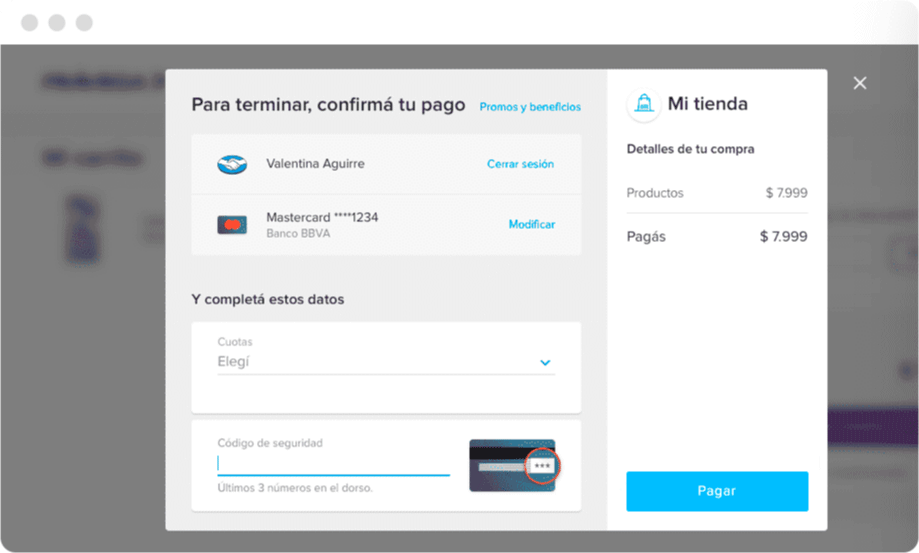Click the second gray window control dot
This screenshot has height=553, width=919.
(x=57, y=22)
